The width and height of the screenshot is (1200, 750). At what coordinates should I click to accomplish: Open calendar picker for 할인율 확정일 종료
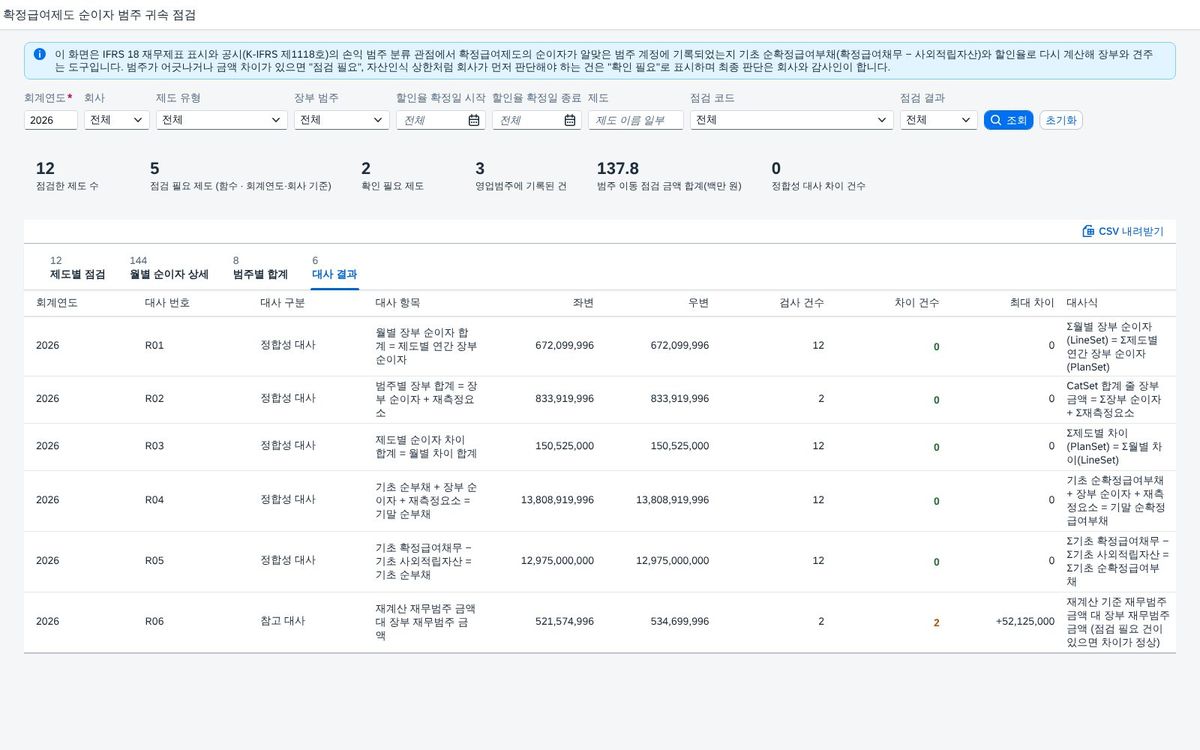coord(570,120)
